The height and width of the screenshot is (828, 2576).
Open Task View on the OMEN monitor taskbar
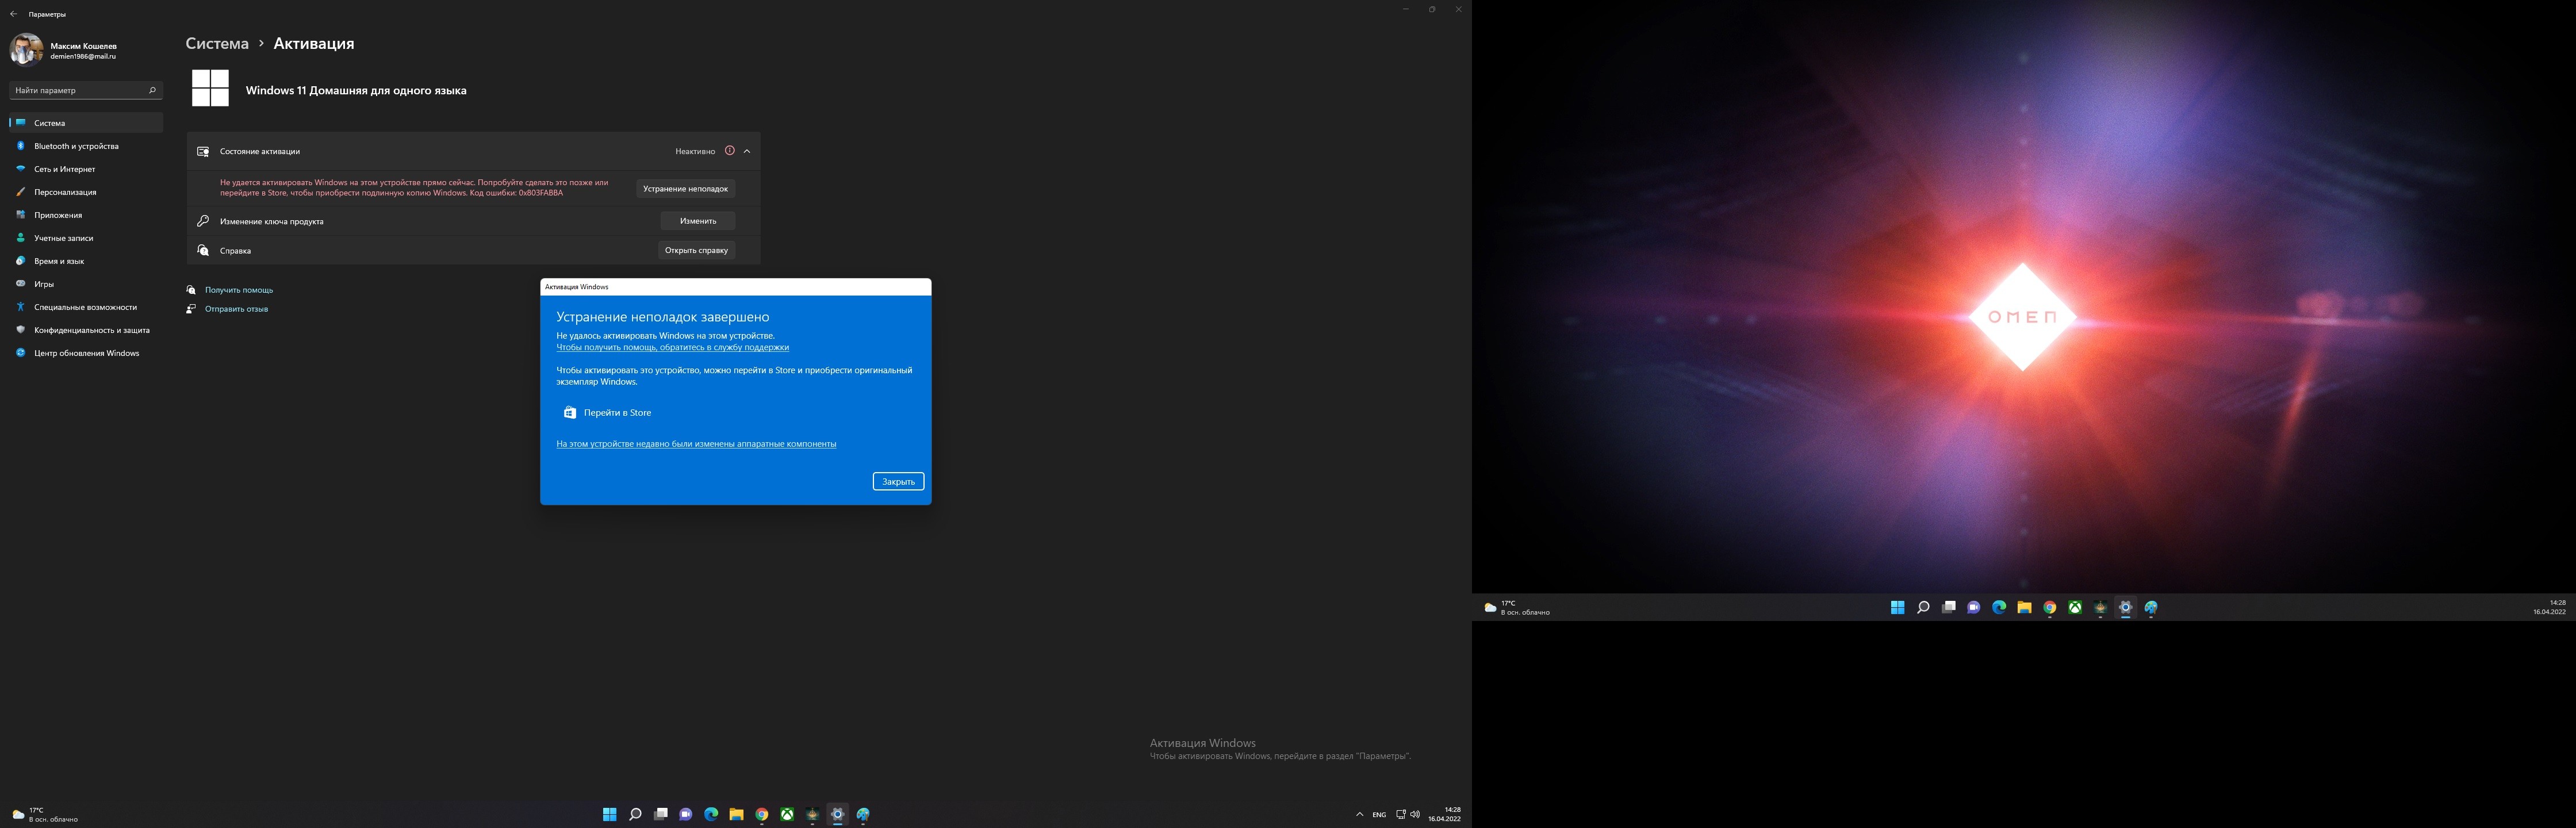pyautogui.click(x=1948, y=607)
